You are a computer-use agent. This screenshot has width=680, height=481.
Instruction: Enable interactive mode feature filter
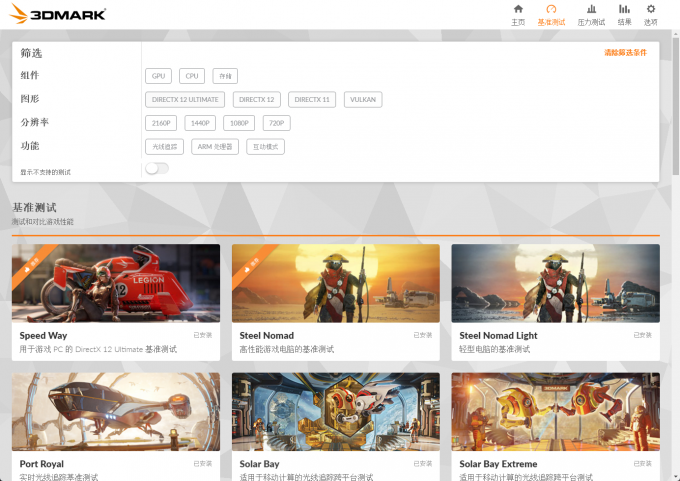265,147
